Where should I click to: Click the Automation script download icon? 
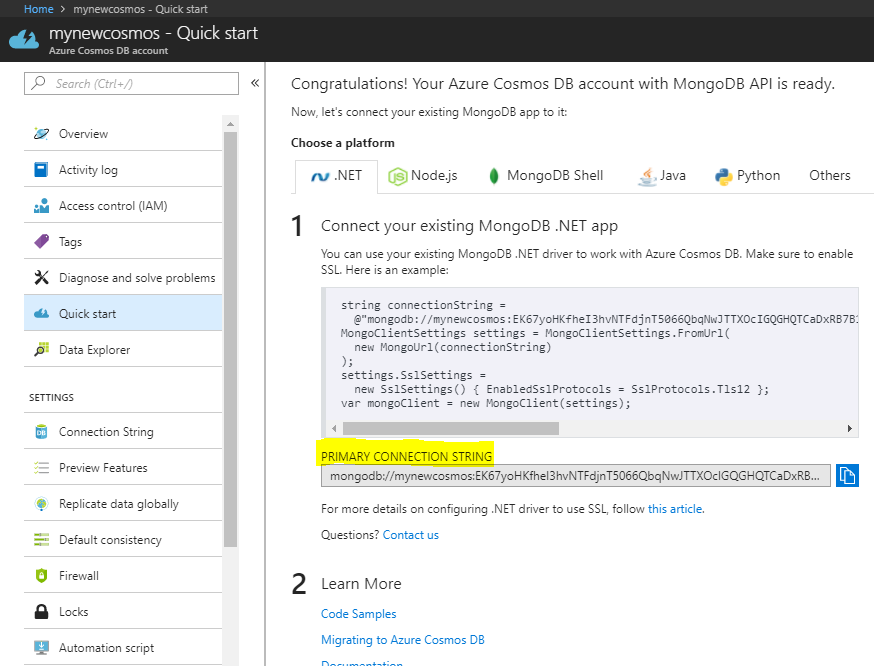[x=41, y=647]
